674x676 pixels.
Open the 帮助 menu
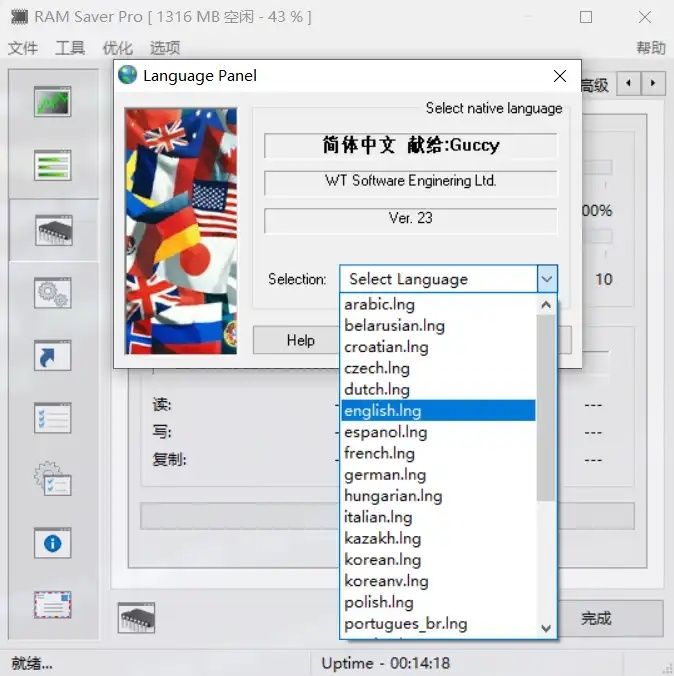(x=651, y=48)
